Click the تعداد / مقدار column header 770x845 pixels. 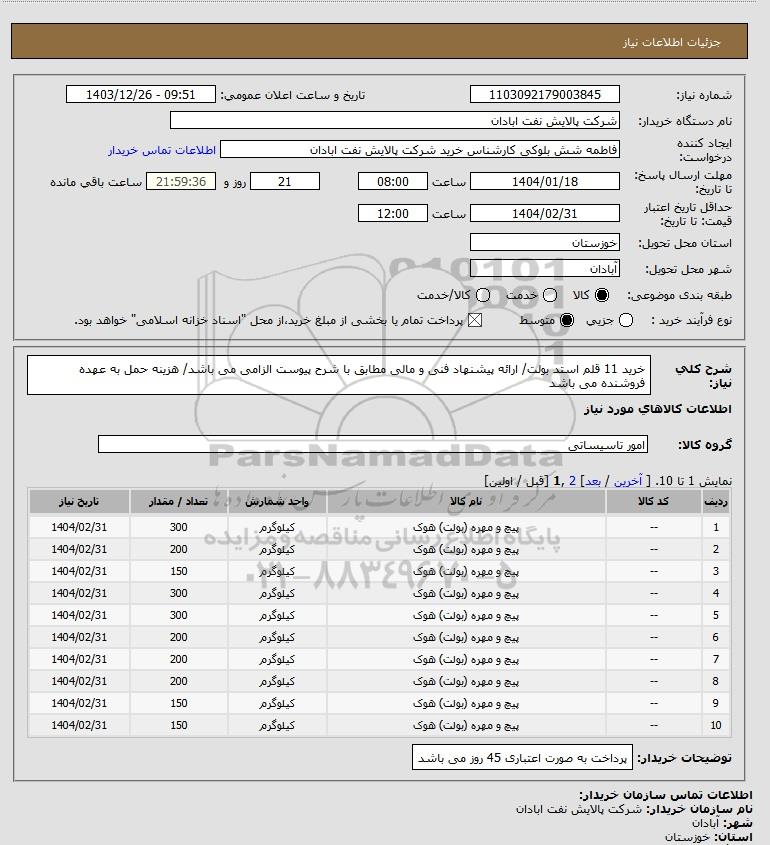[x=178, y=502]
